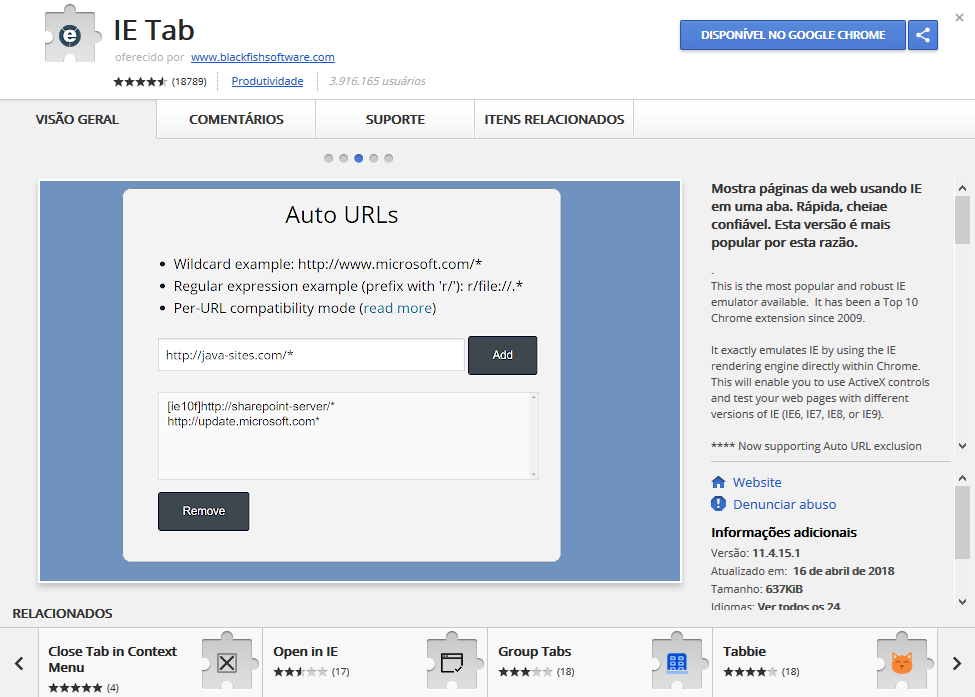This screenshot has height=697, width=975.
Task: Click Close Tab in Context Menu star rating
Action: (75, 688)
